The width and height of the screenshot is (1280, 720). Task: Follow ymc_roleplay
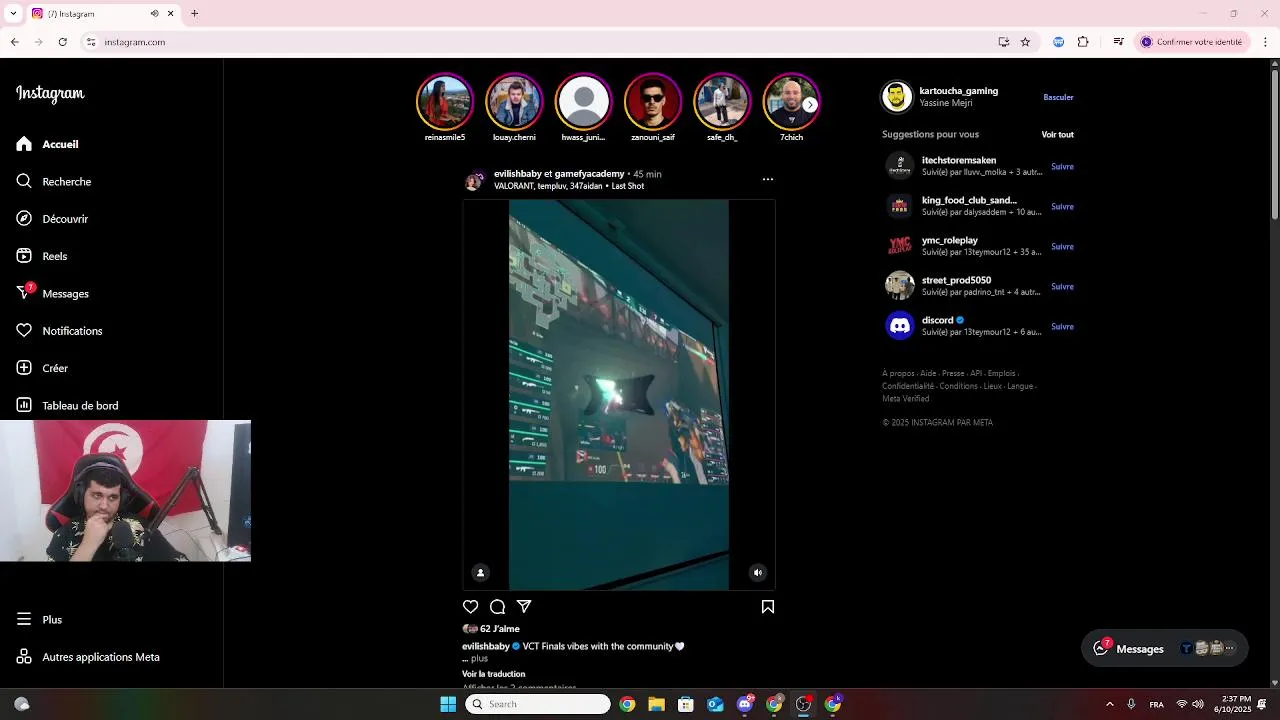pos(1062,246)
